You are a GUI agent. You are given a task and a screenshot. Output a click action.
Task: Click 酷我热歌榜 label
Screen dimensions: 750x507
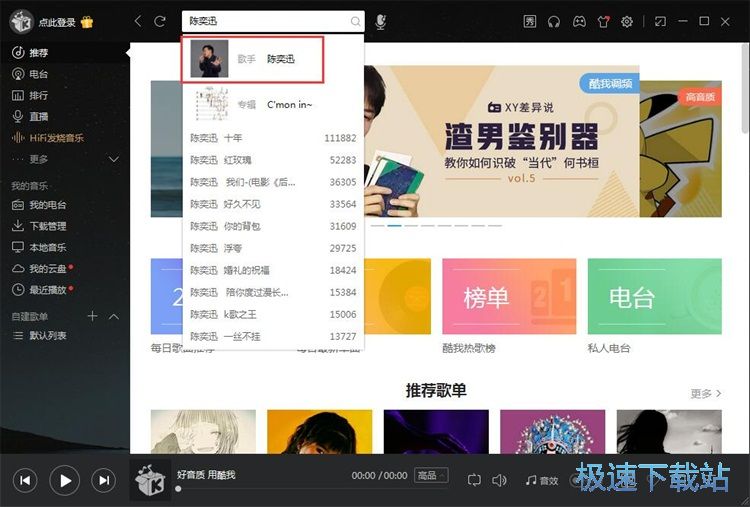(x=469, y=348)
